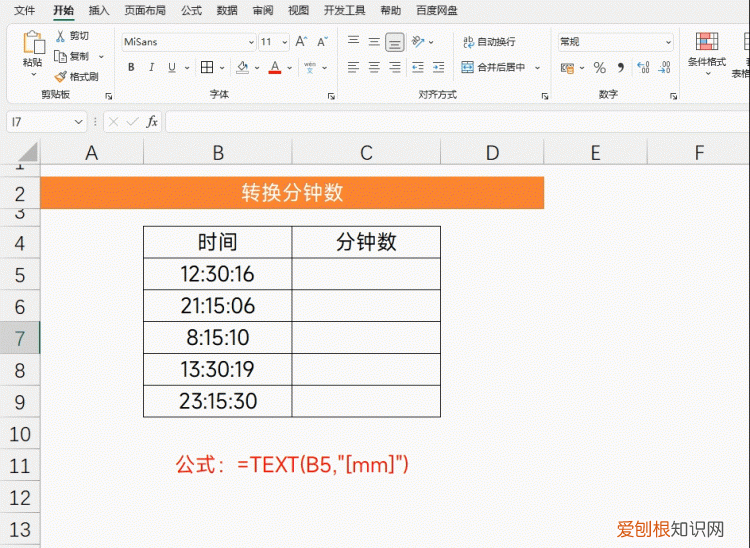Image resolution: width=750 pixels, height=548 pixels.
Task: Apply comma style number format
Action: click(x=621, y=67)
